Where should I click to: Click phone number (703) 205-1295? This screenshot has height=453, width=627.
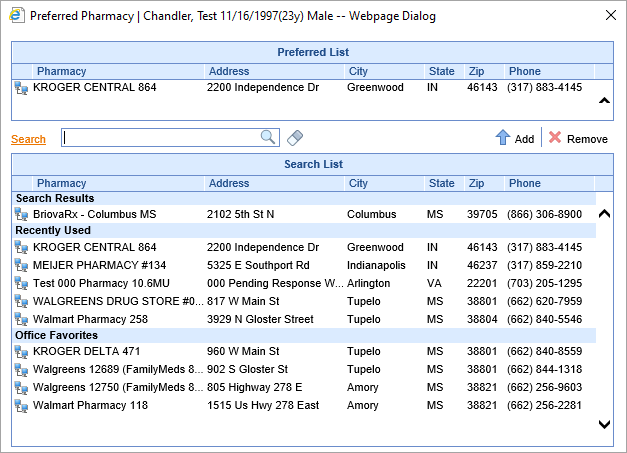544,283
